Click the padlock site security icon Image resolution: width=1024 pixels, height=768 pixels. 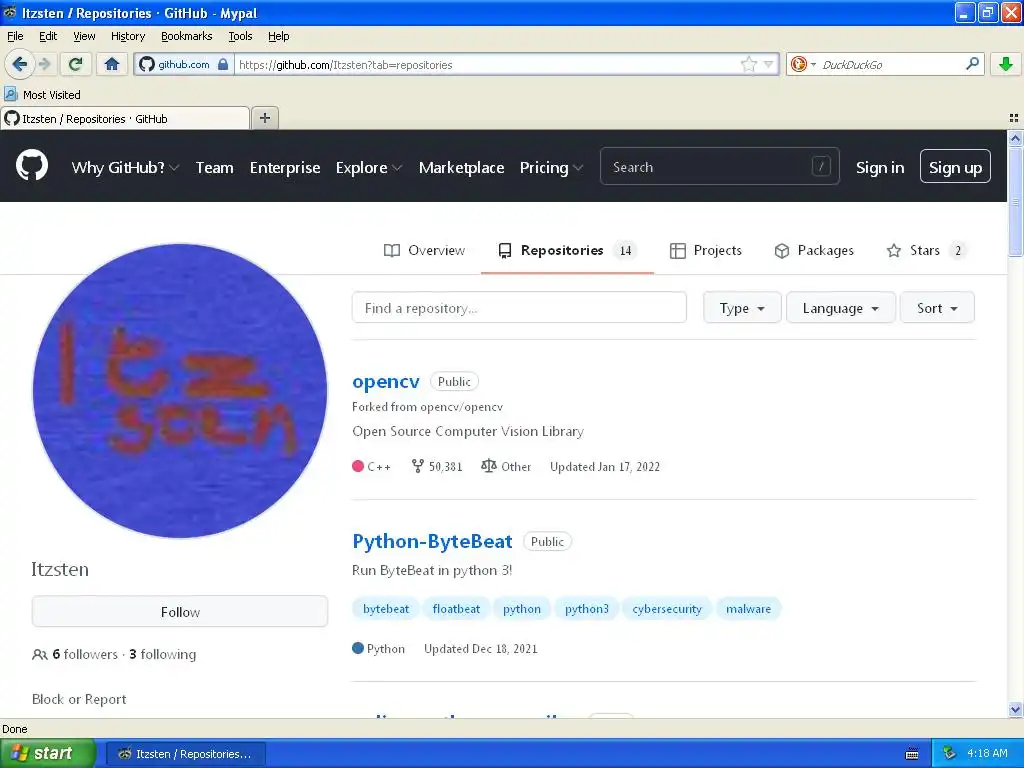223,64
